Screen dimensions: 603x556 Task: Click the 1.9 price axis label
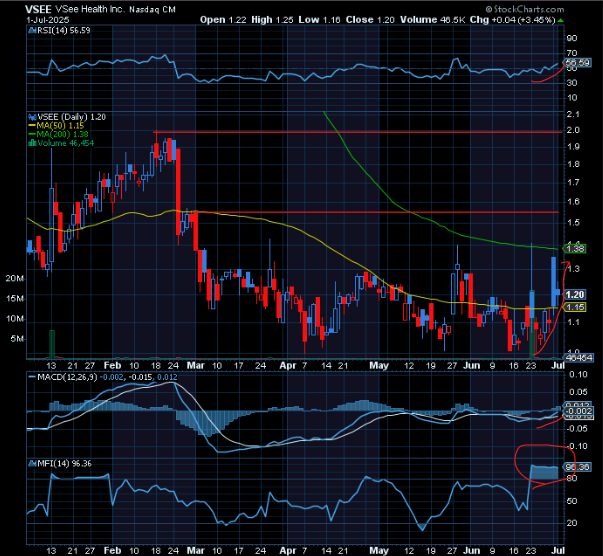click(573, 146)
